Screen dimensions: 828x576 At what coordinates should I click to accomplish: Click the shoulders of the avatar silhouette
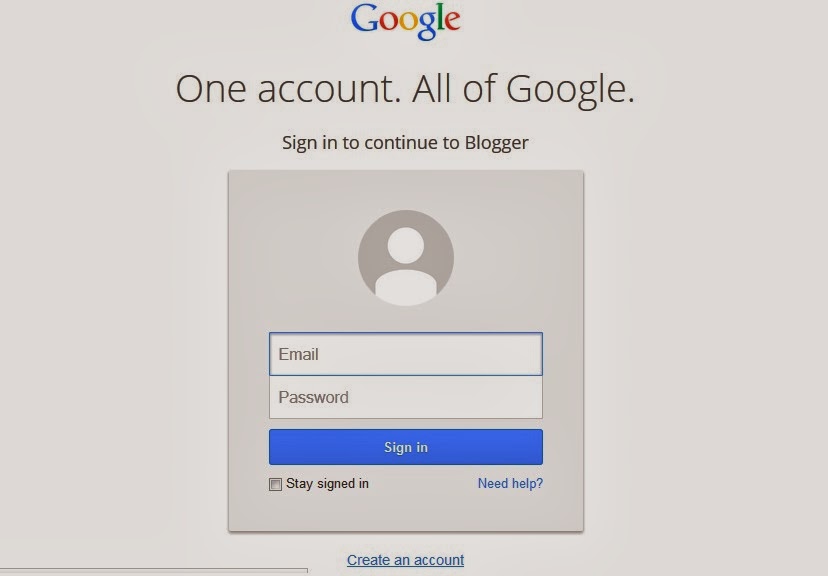coord(406,288)
